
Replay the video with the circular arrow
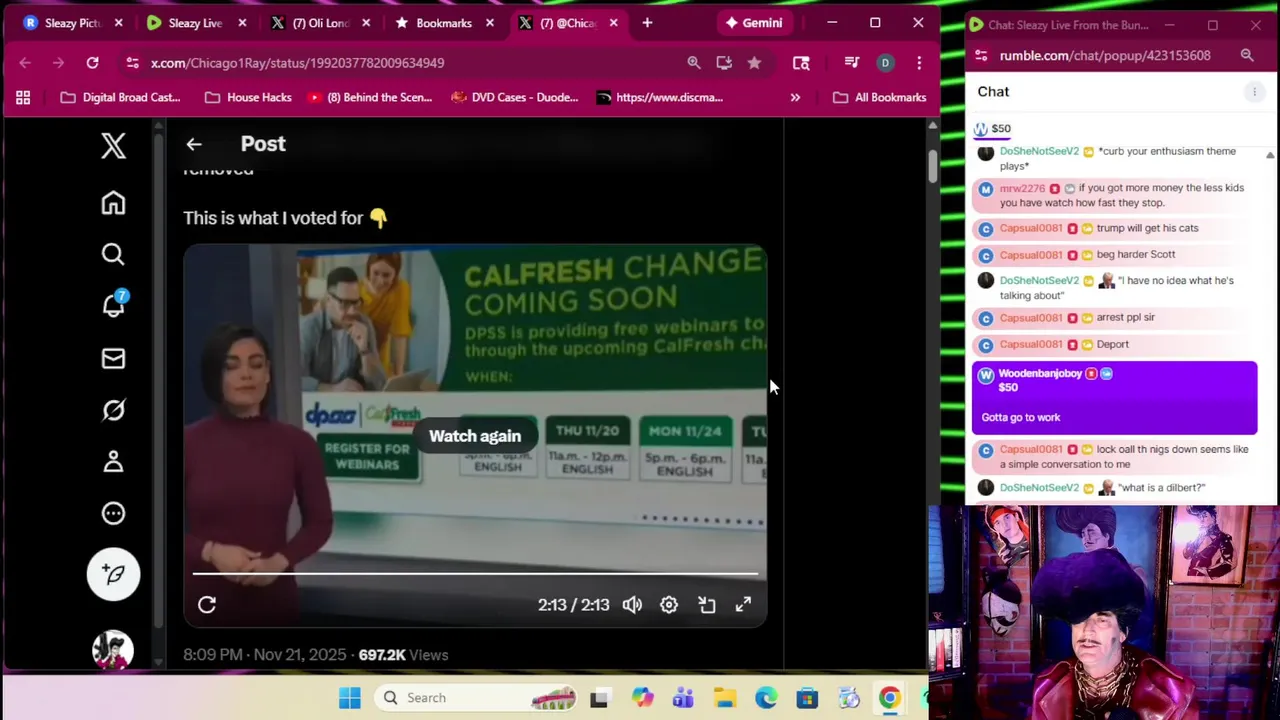(207, 605)
